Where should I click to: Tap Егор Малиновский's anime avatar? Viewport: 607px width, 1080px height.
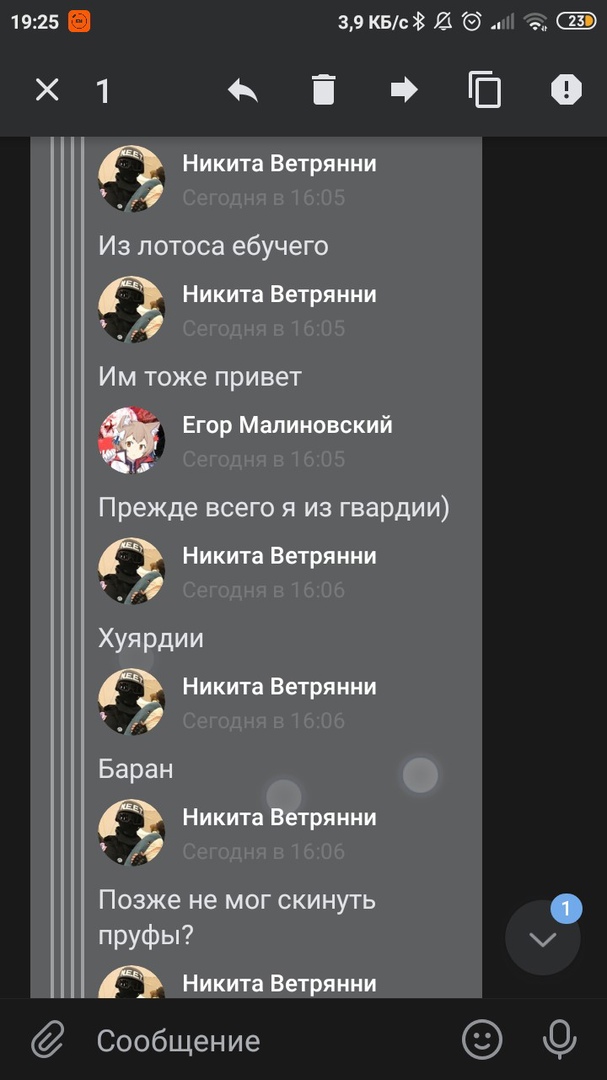pos(131,440)
